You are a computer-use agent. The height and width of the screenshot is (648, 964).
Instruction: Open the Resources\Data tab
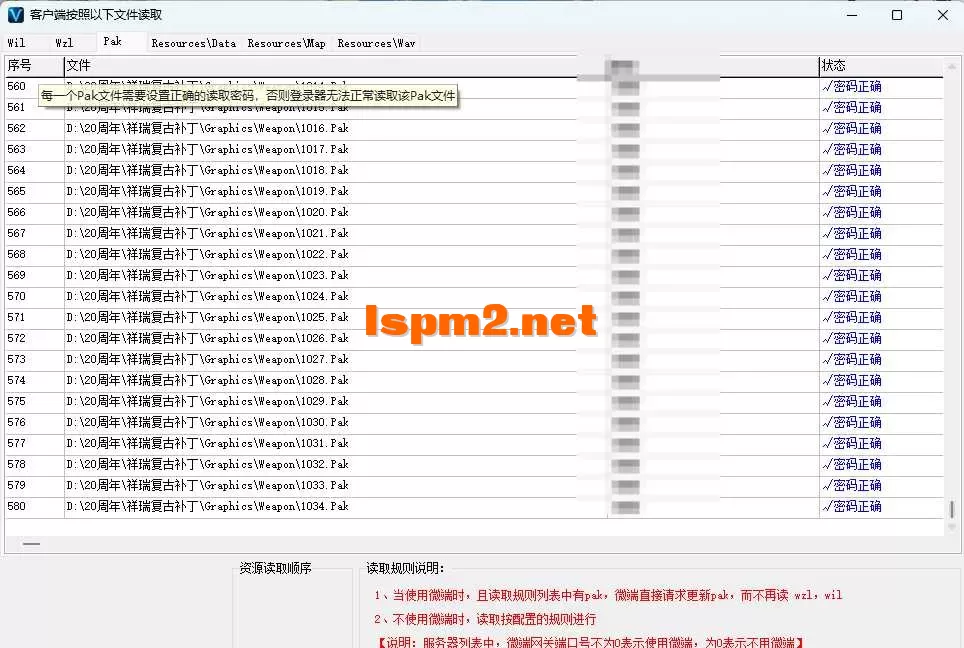point(194,43)
